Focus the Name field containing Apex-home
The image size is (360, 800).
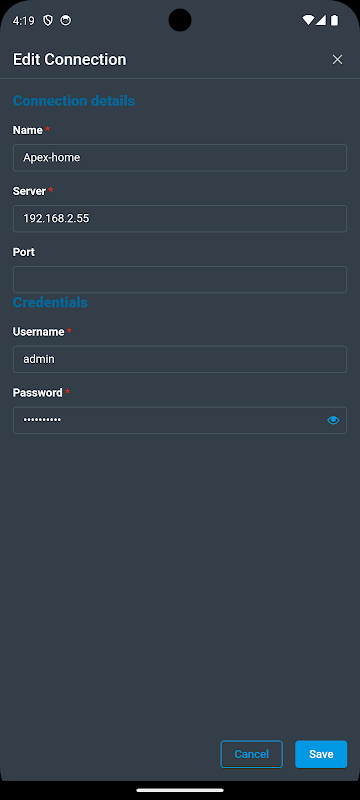(180, 158)
